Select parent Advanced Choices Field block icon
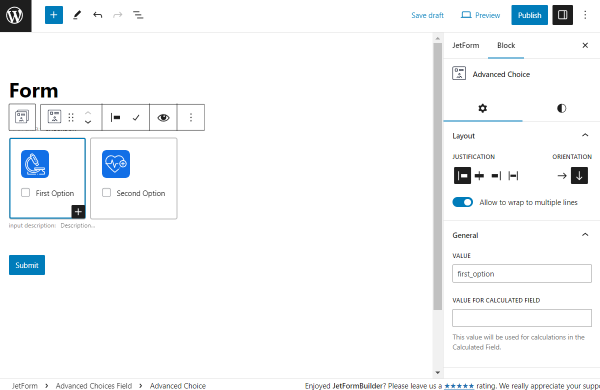The width and height of the screenshot is (600, 390). (22, 117)
